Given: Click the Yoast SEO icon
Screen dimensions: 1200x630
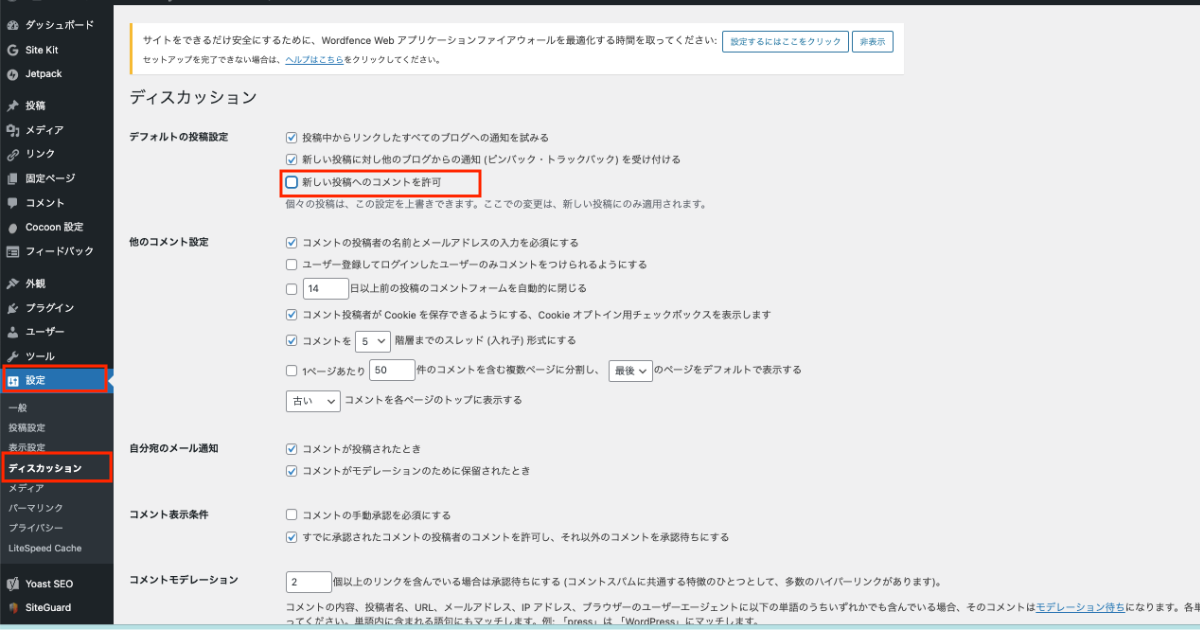Looking at the screenshot, I should point(13,583).
